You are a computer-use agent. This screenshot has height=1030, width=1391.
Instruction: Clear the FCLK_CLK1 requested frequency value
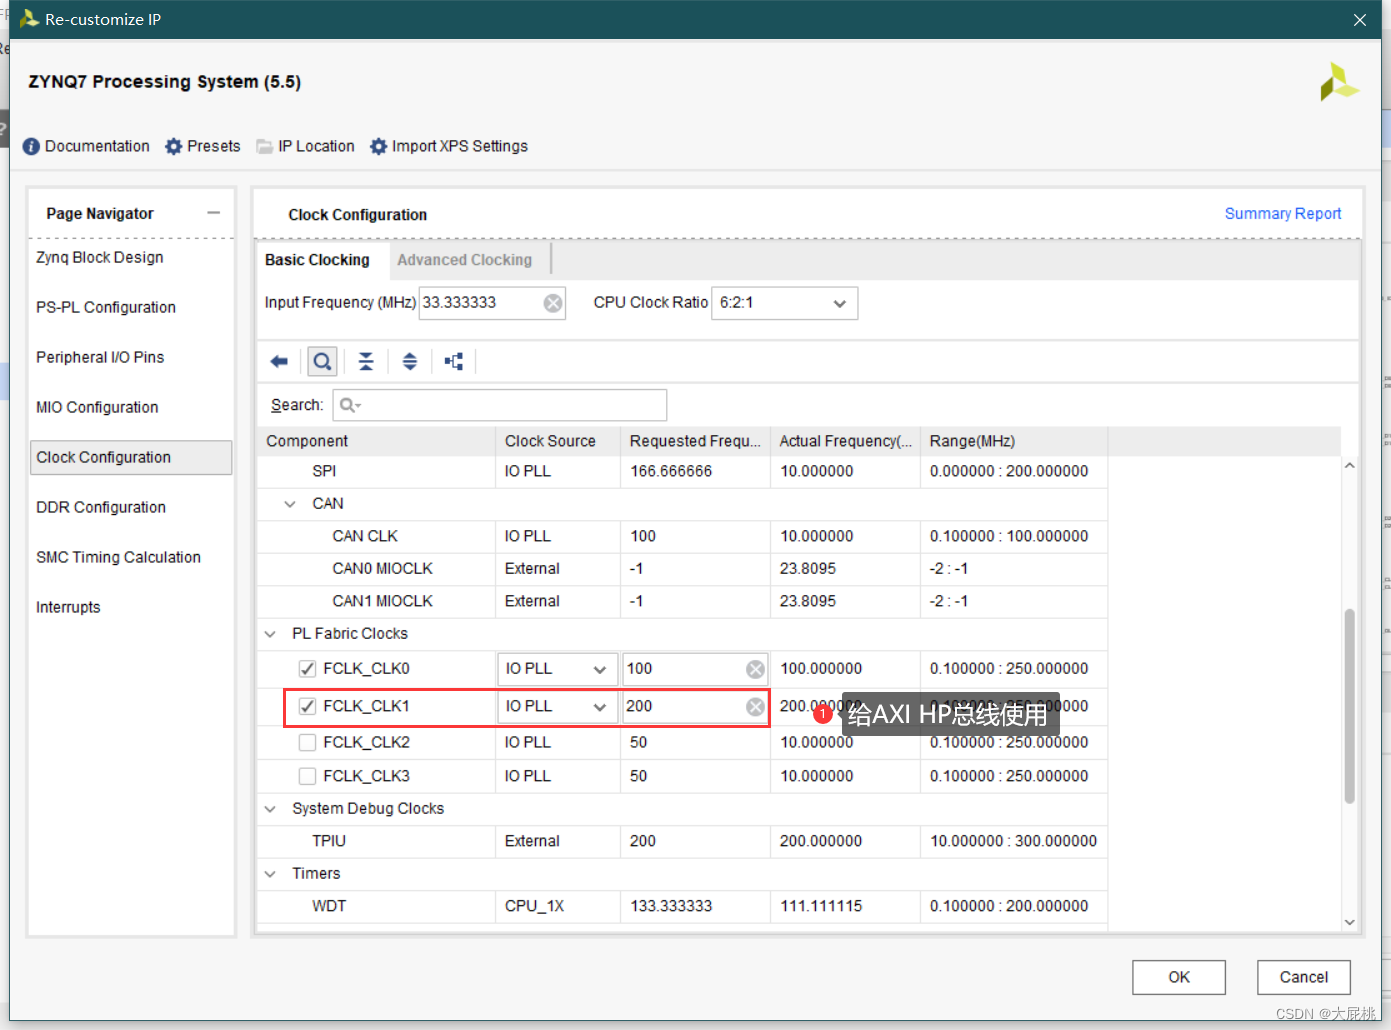pos(756,707)
